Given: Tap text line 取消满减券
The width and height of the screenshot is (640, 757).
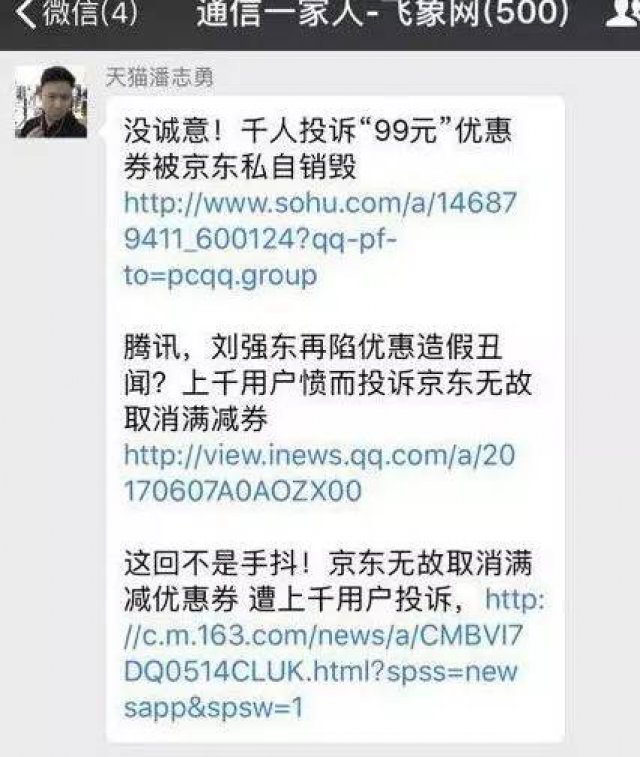Looking at the screenshot, I should (196, 419).
